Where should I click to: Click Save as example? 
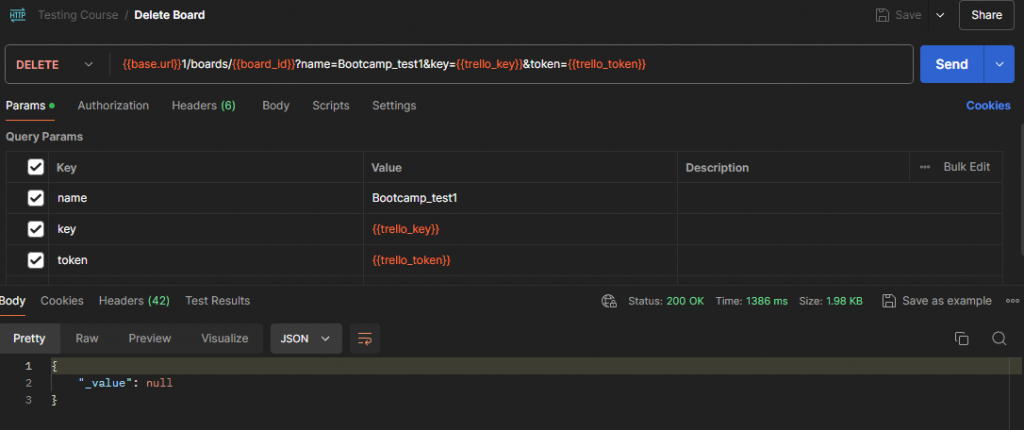pyautogui.click(x=936, y=301)
